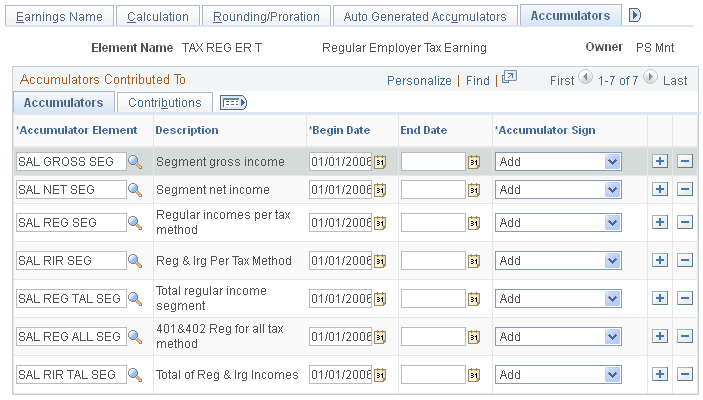This screenshot has width=703, height=400.
Task: Go to next rows arrow before Last
Action: pyautogui.click(x=650, y=78)
